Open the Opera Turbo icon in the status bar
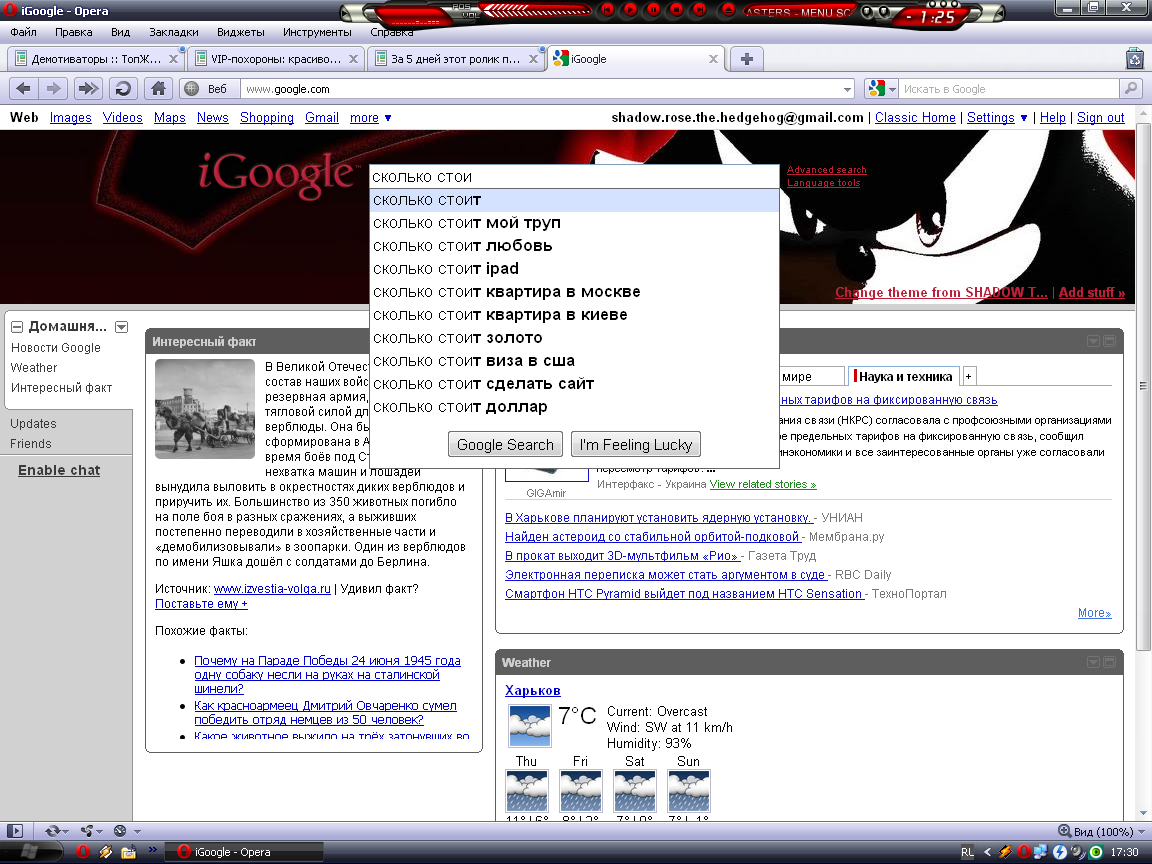1152x864 pixels. (x=120, y=831)
